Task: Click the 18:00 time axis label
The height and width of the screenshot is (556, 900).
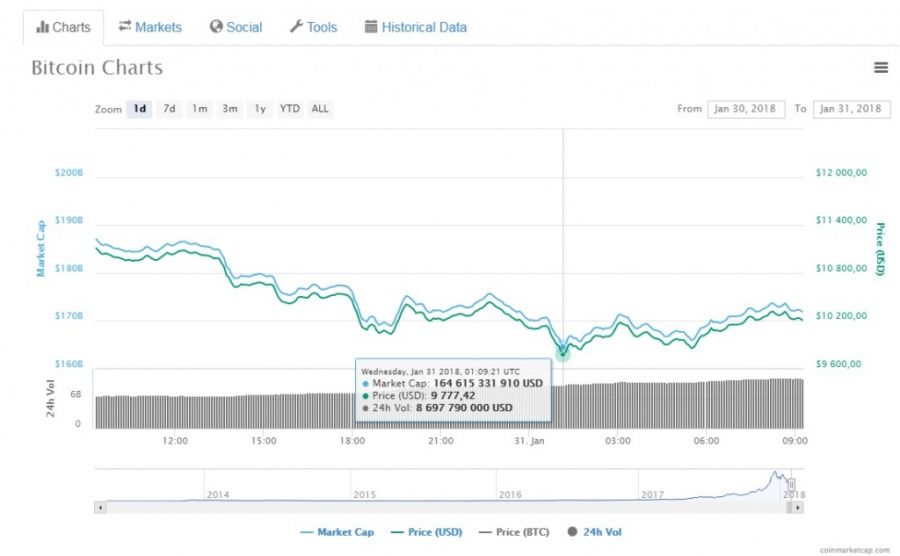Action: [x=352, y=441]
